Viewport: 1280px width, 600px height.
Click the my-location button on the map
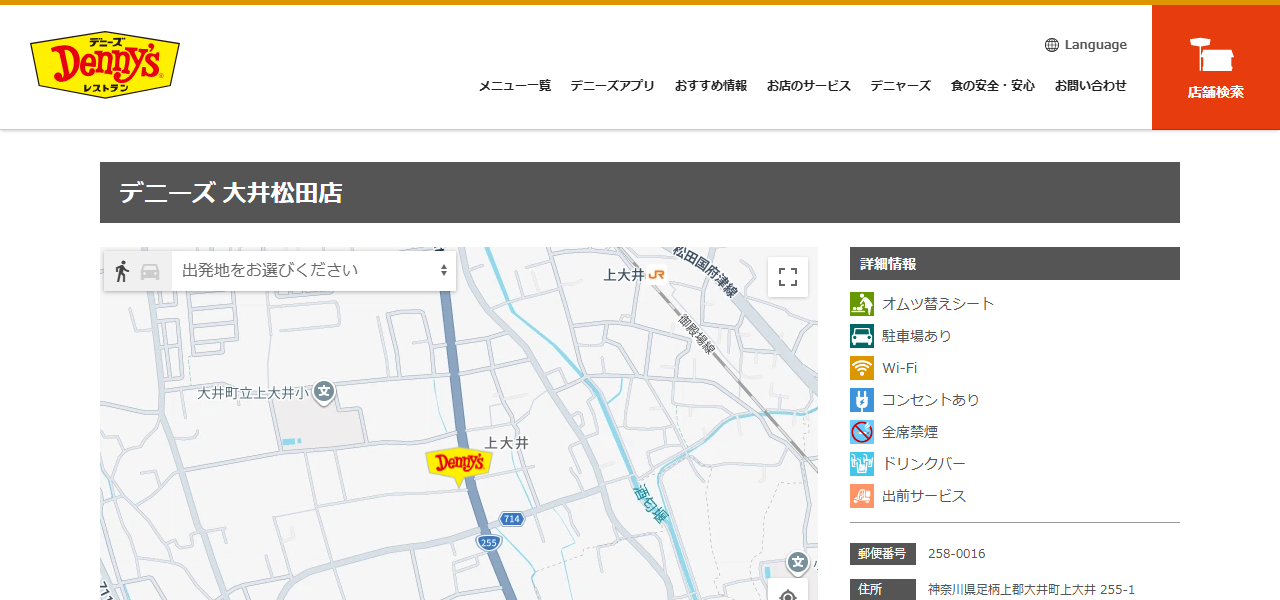pyautogui.click(x=788, y=590)
